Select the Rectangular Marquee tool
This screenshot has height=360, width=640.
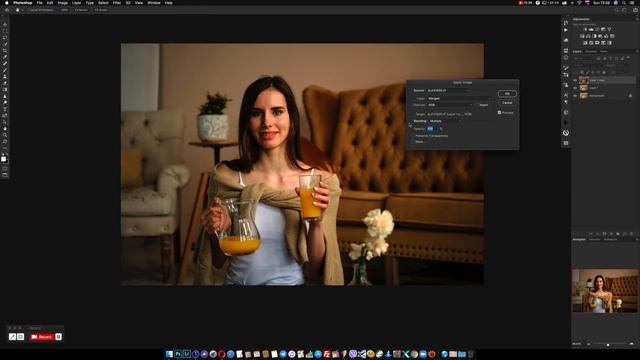point(5,31)
